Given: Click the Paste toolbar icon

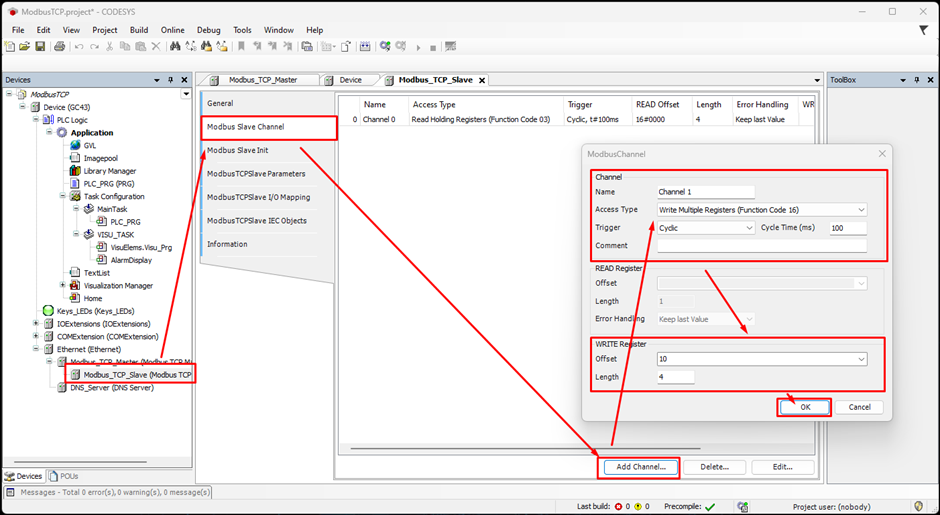Looking at the screenshot, I should pyautogui.click(x=140, y=46).
